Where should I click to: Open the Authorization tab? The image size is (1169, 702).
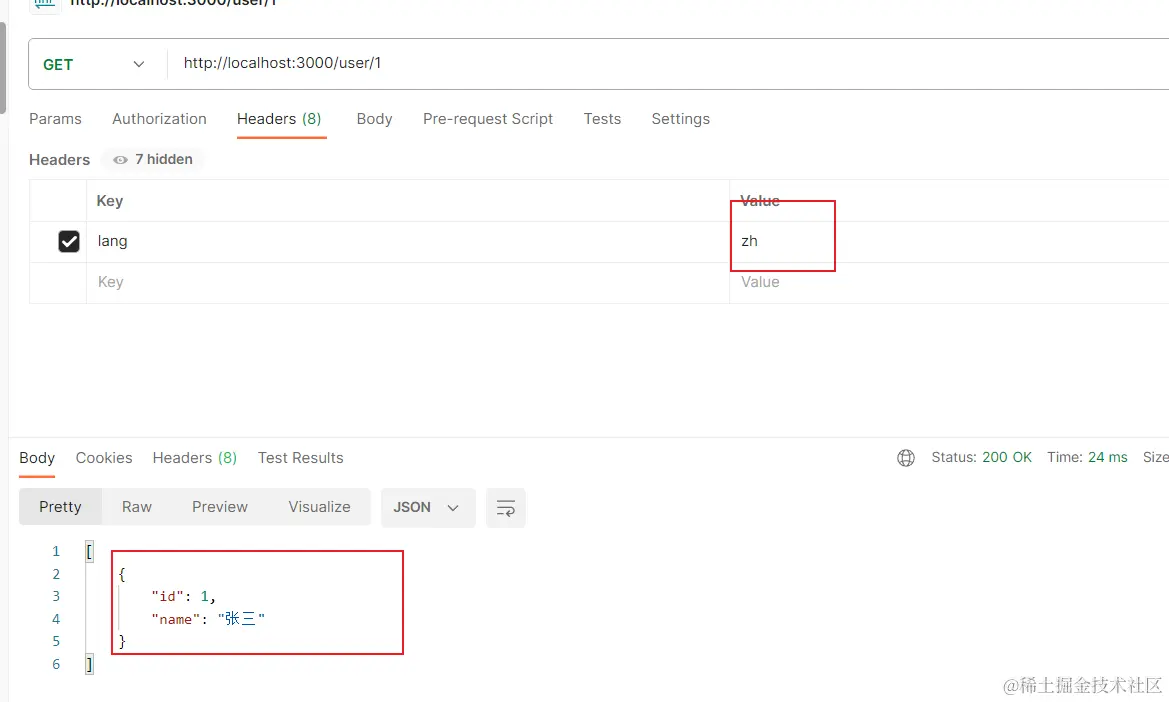[x=159, y=119]
